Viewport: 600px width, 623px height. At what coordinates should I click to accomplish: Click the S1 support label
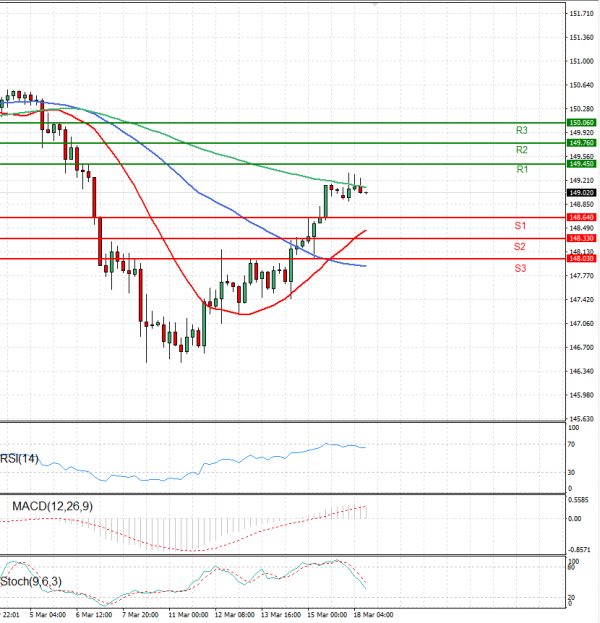click(x=520, y=226)
